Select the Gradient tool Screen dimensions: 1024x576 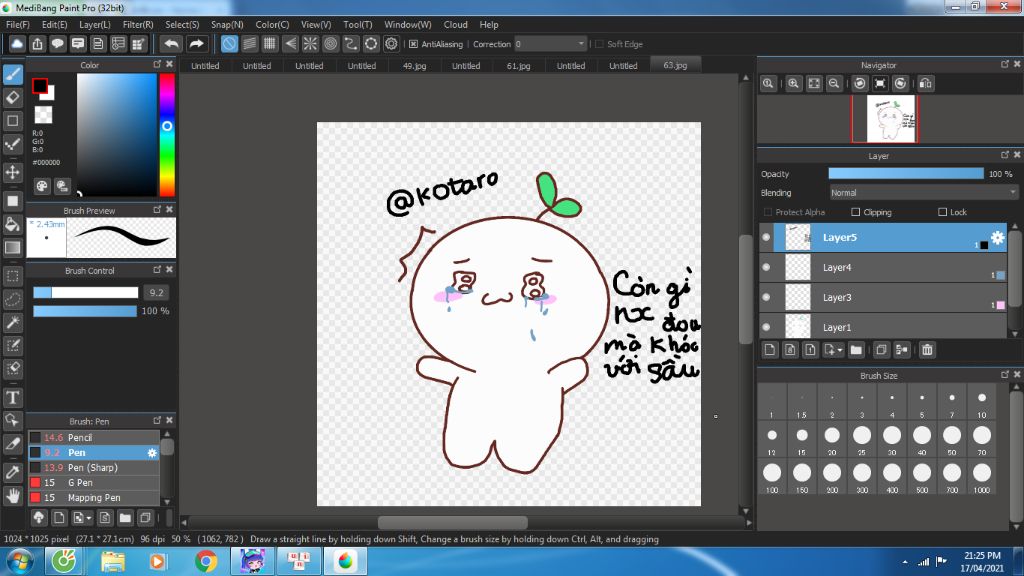[12, 248]
